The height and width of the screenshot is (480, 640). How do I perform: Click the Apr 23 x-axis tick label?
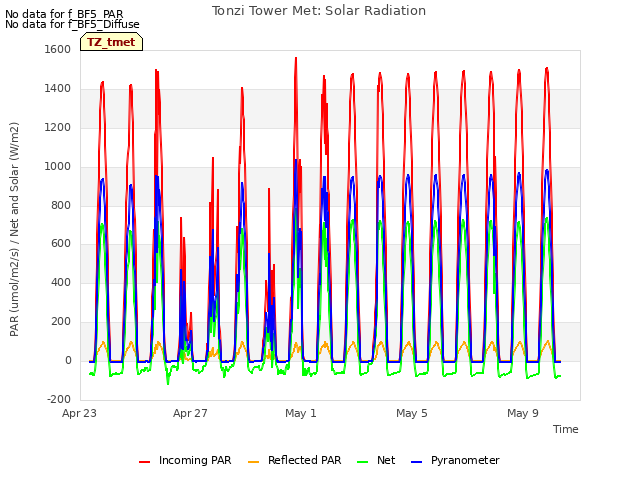tap(79, 413)
